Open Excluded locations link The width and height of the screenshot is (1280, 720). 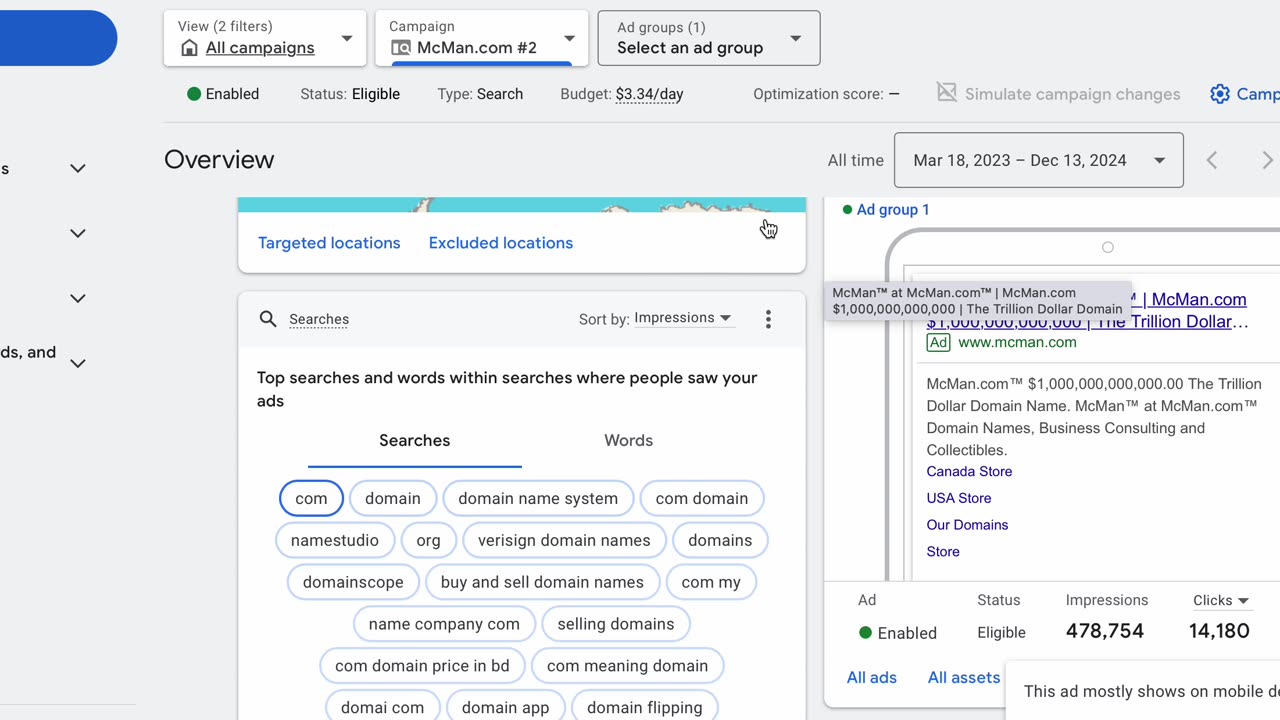[x=501, y=243]
